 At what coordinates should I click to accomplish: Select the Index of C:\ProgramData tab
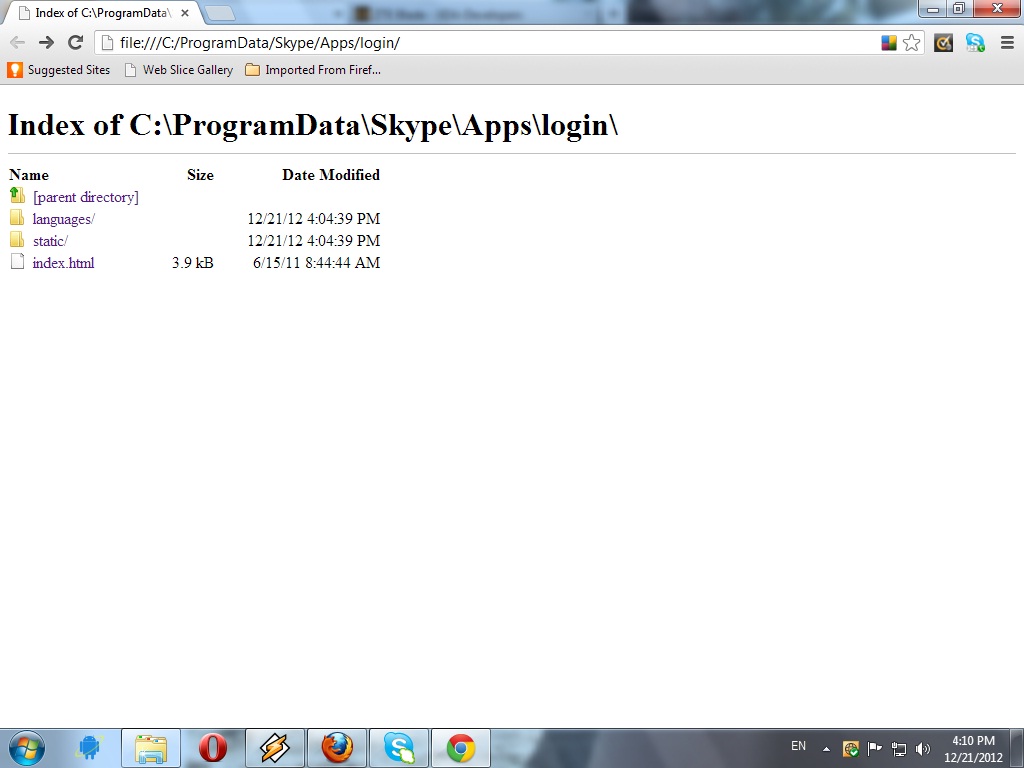[x=103, y=13]
